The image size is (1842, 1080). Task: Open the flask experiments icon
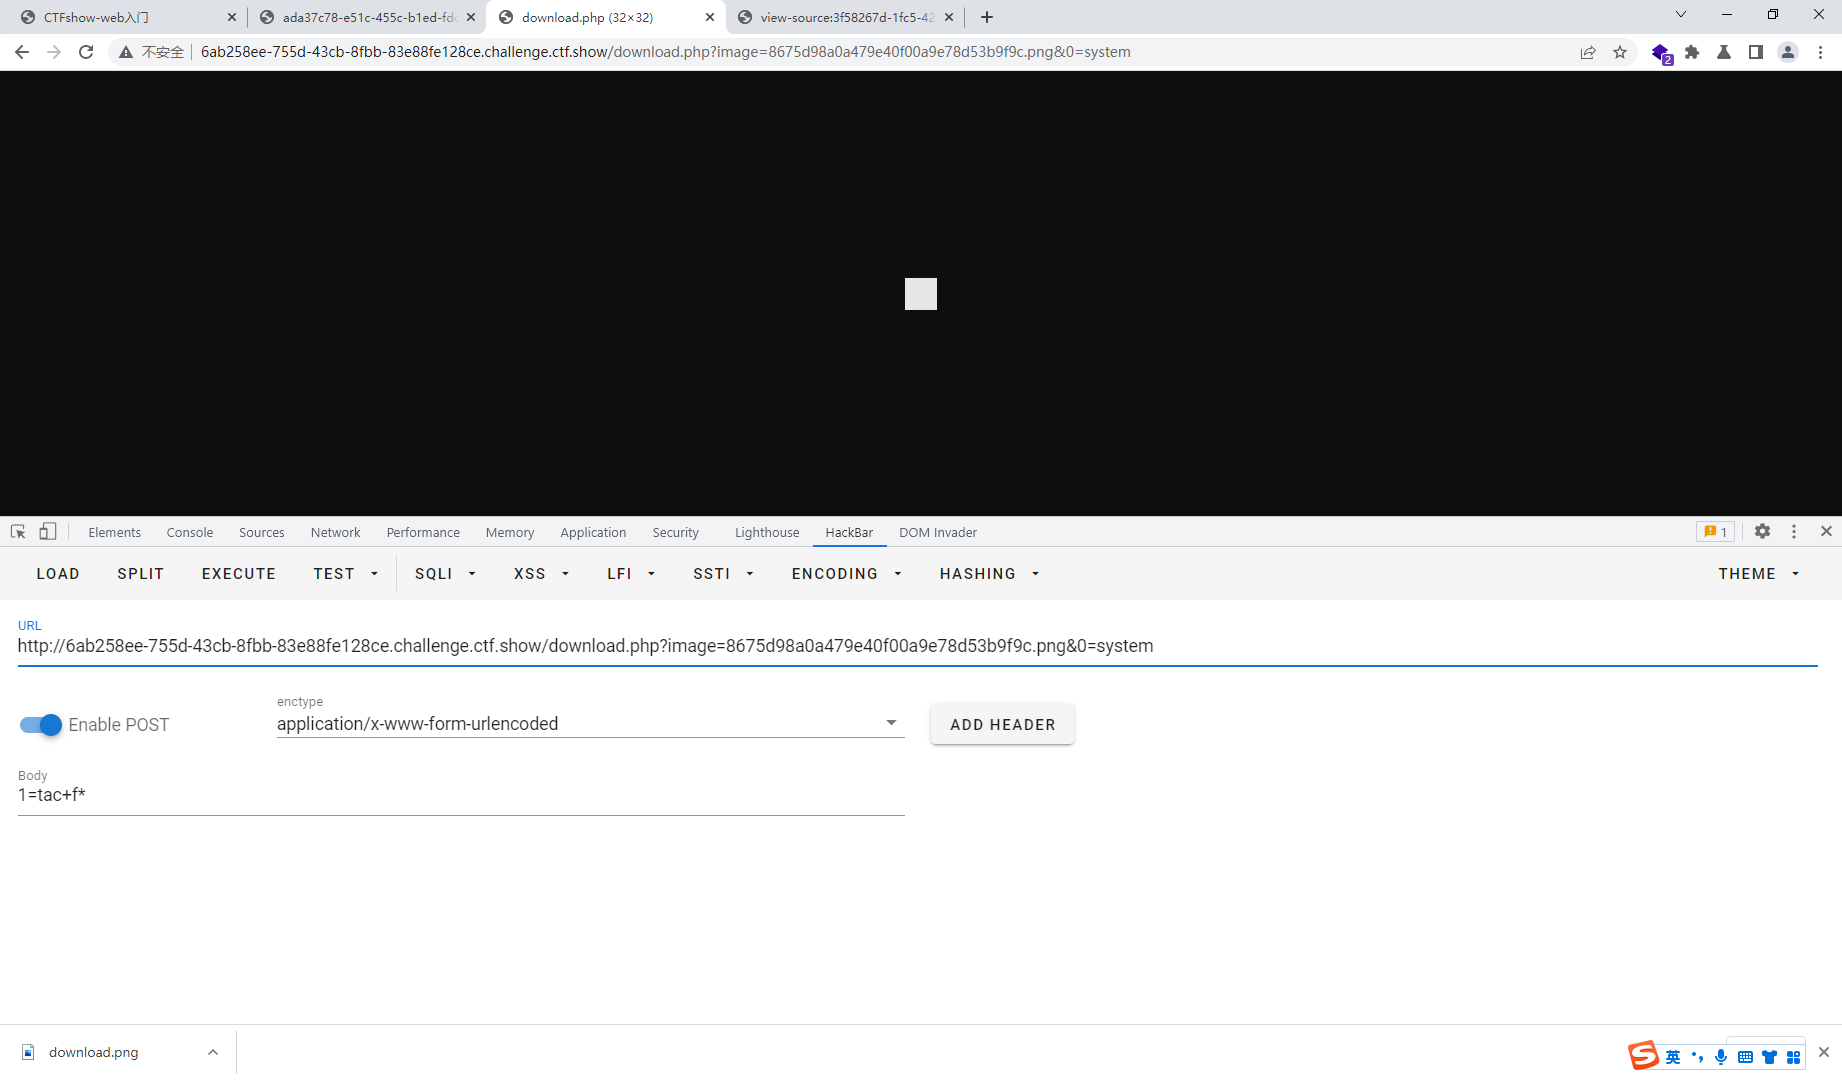click(1724, 52)
